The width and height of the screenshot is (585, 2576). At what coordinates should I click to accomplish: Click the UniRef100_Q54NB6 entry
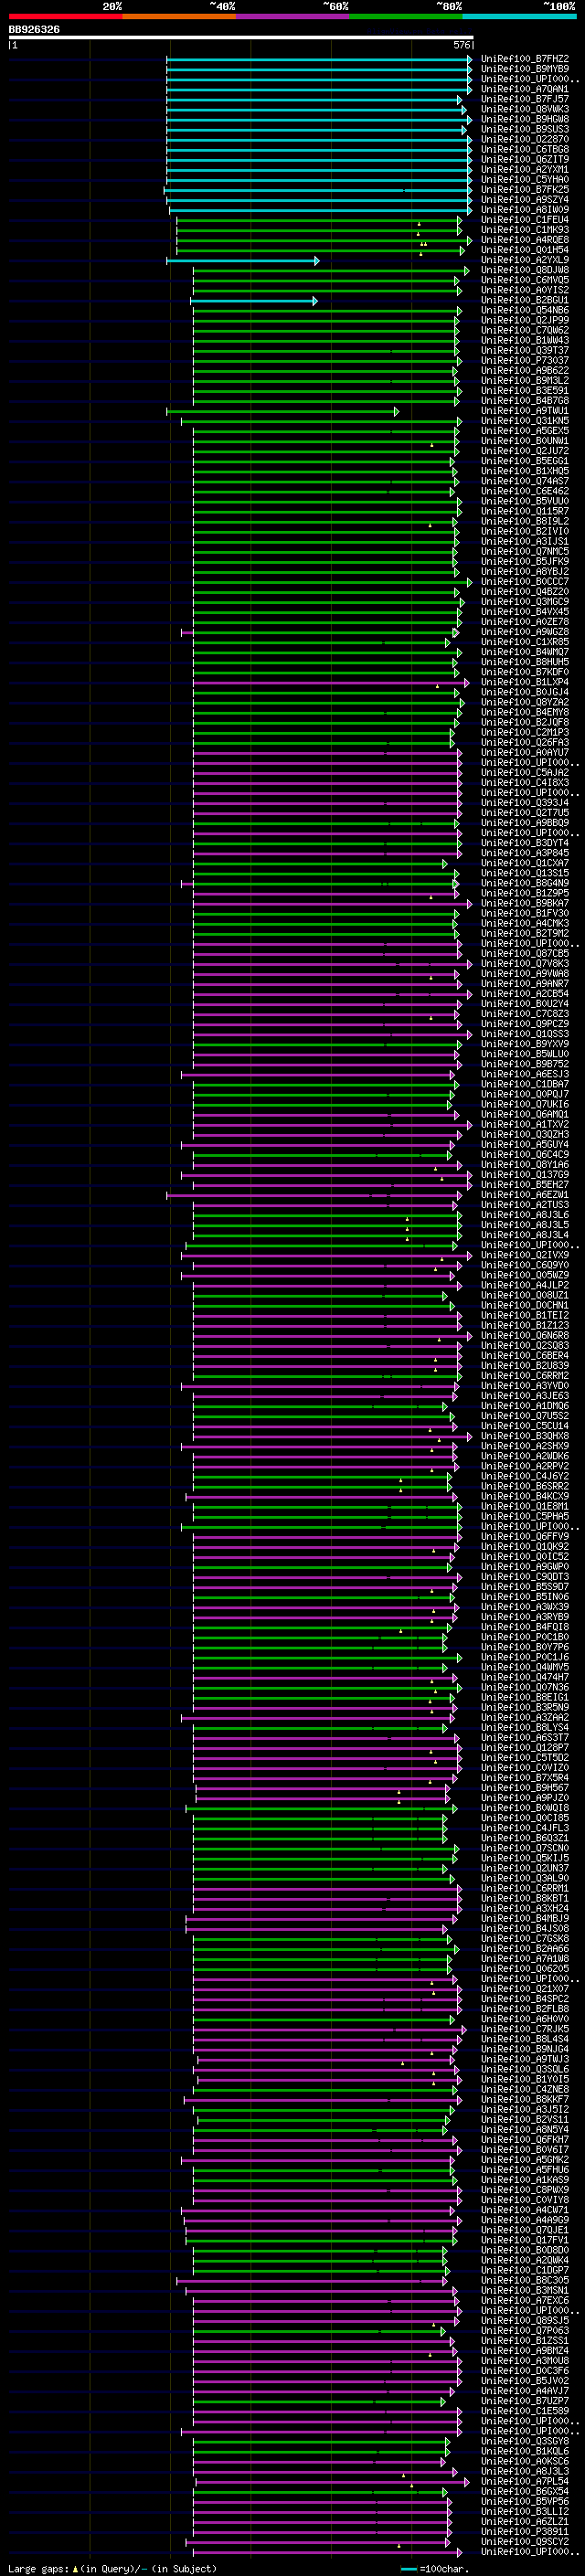pos(525,310)
